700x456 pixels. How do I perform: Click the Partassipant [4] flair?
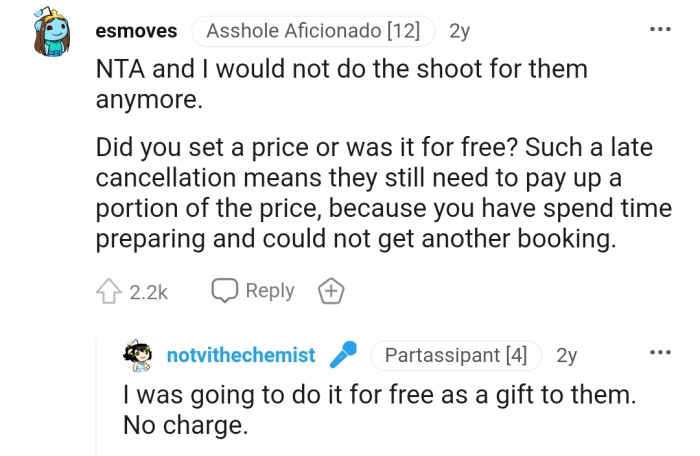[455, 355]
